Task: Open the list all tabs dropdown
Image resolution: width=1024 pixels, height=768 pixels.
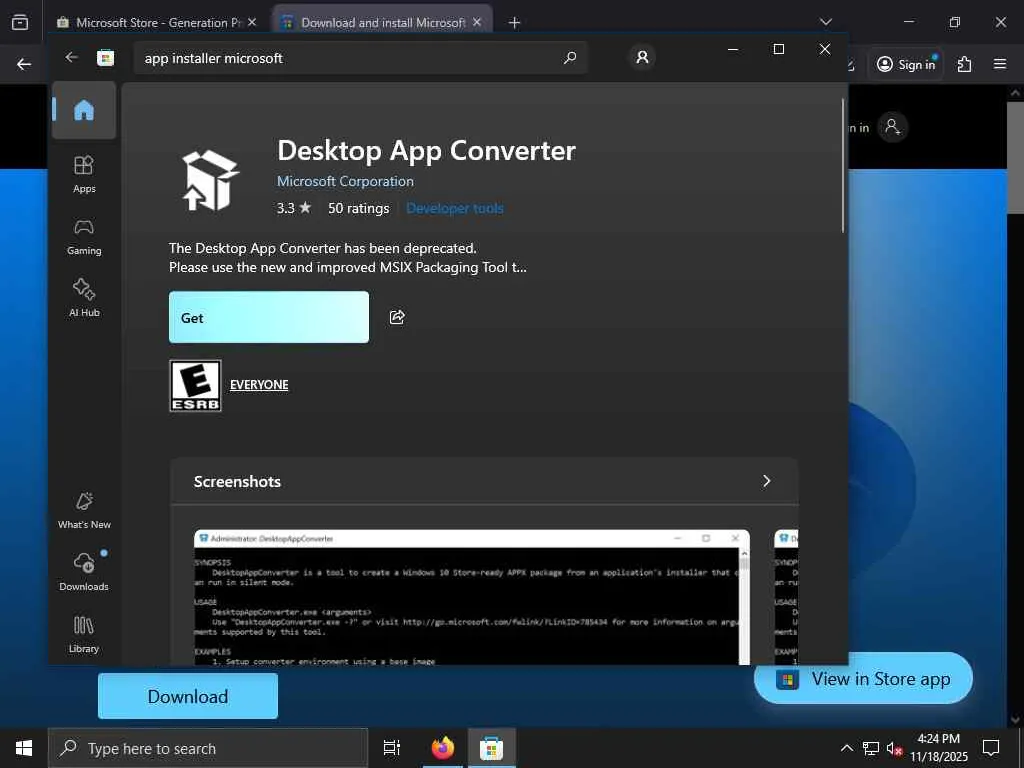Action: pyautogui.click(x=825, y=22)
